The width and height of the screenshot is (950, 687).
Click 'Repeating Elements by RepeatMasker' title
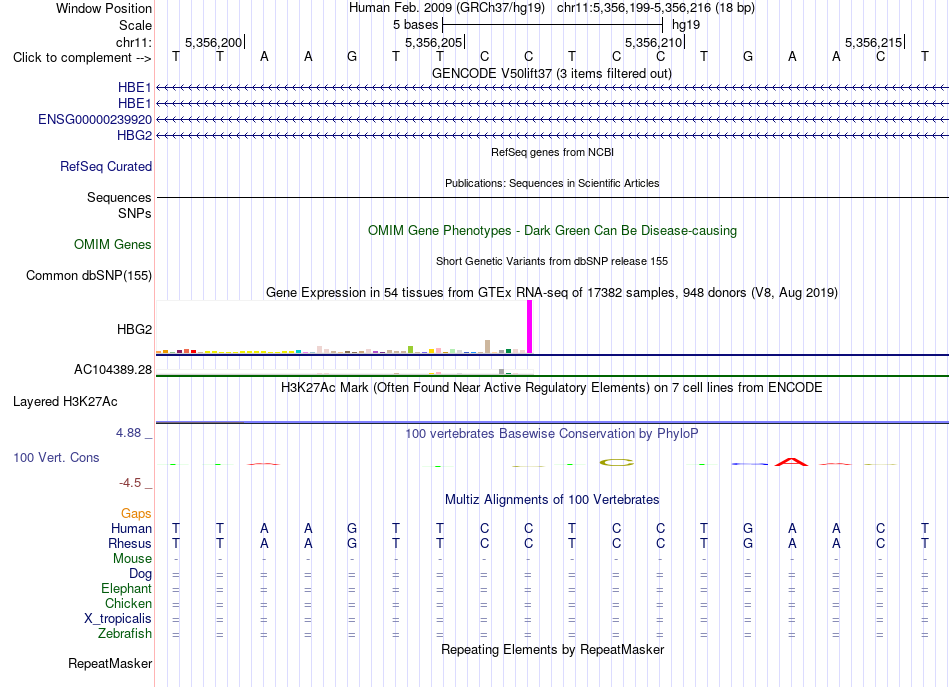553,649
